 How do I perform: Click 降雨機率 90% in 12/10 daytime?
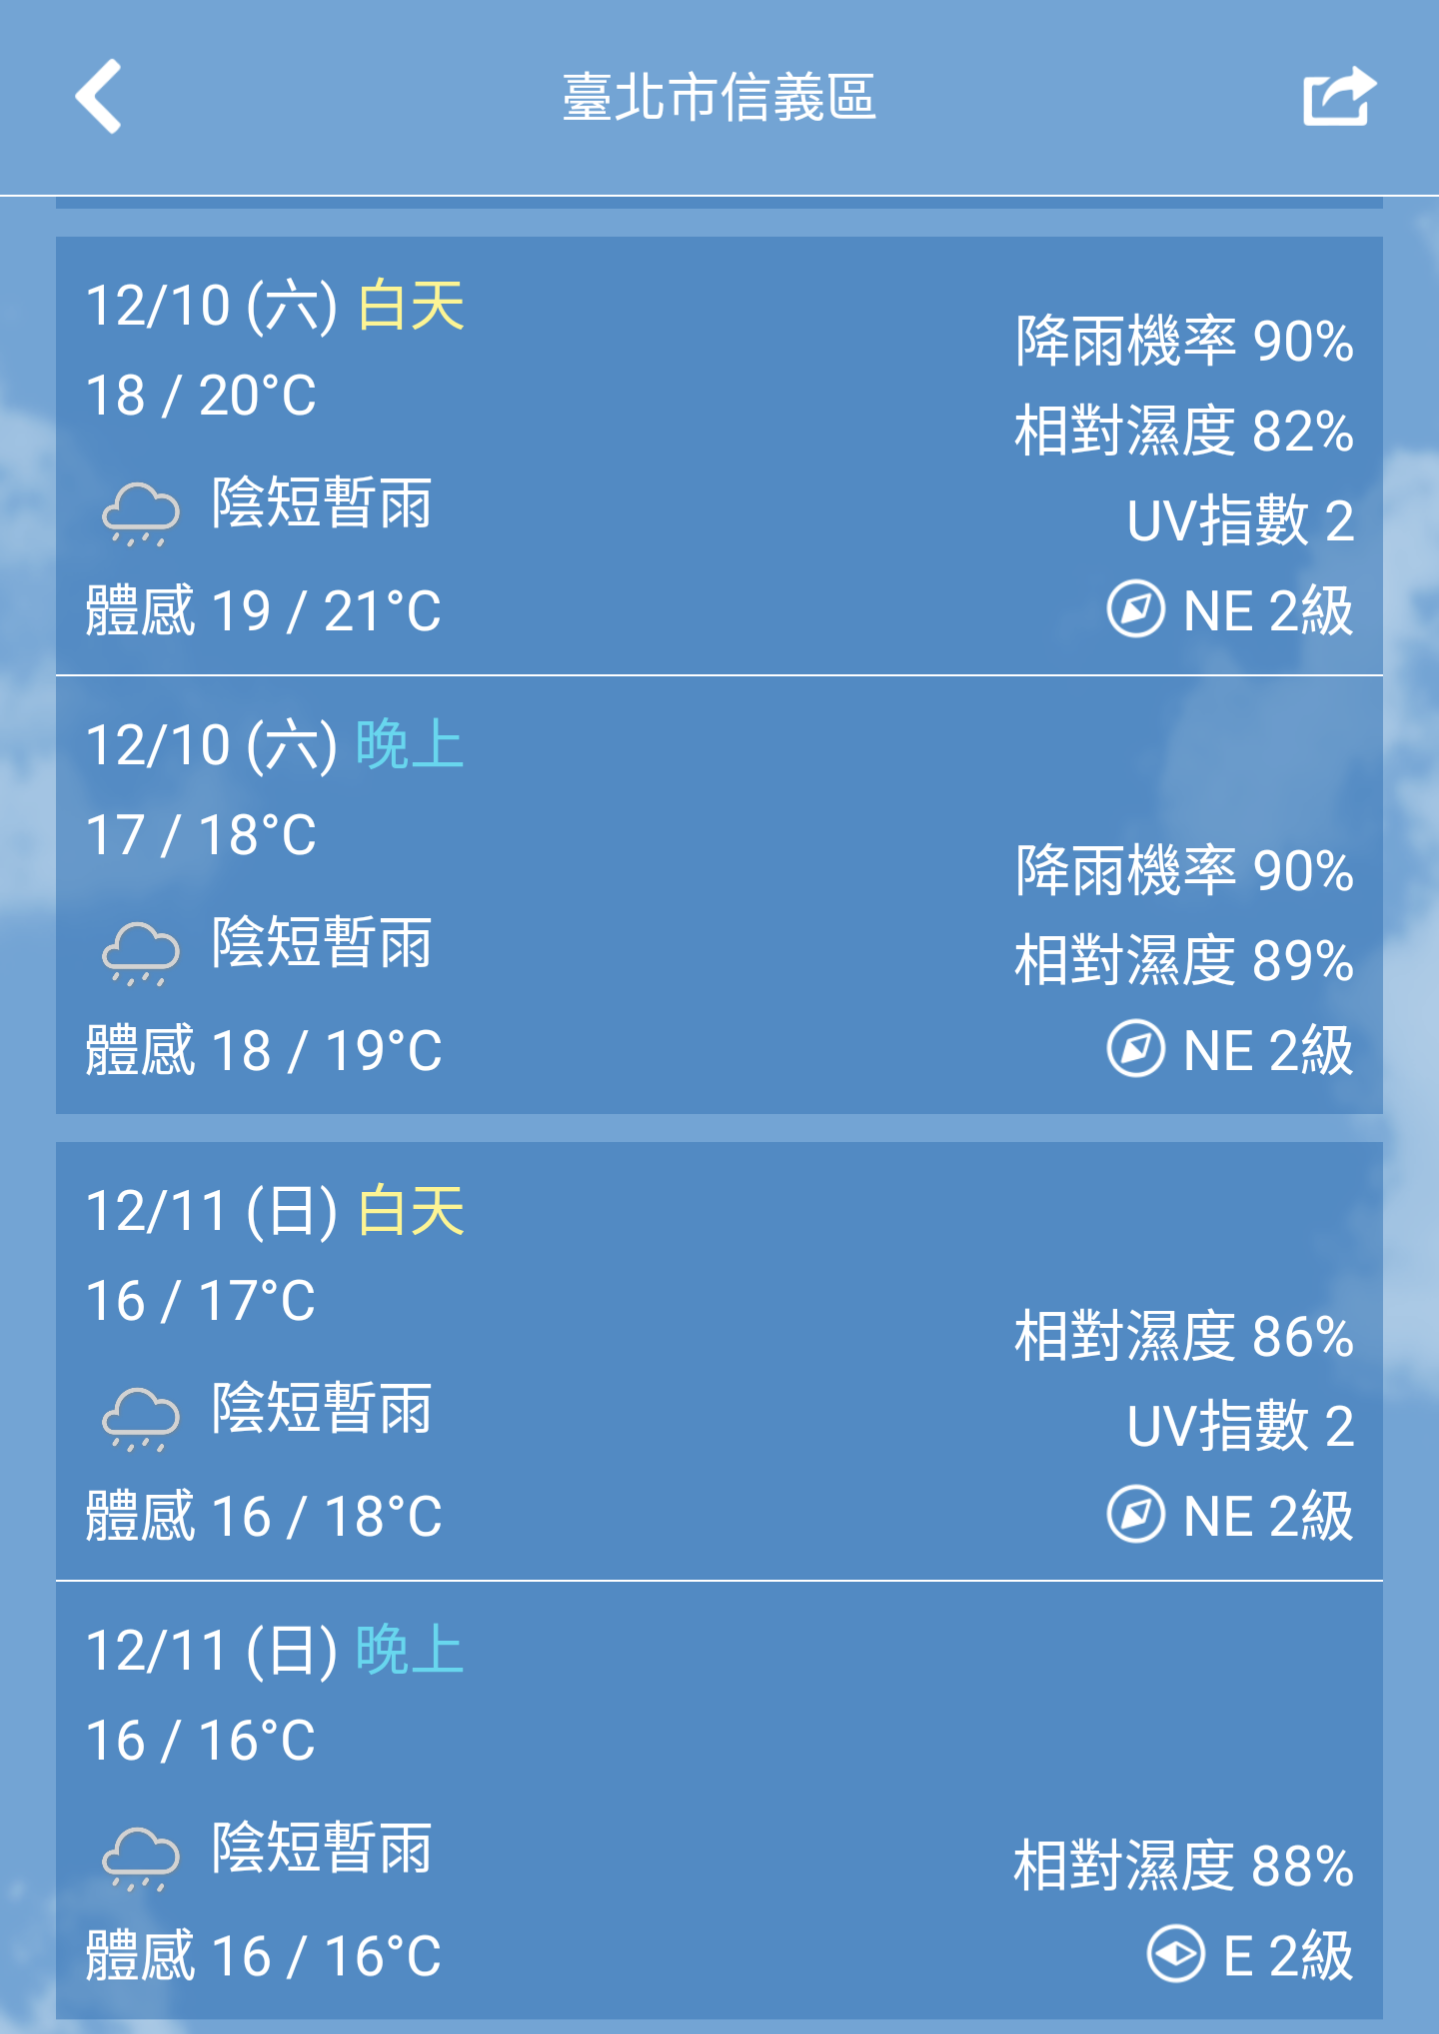coord(1184,341)
